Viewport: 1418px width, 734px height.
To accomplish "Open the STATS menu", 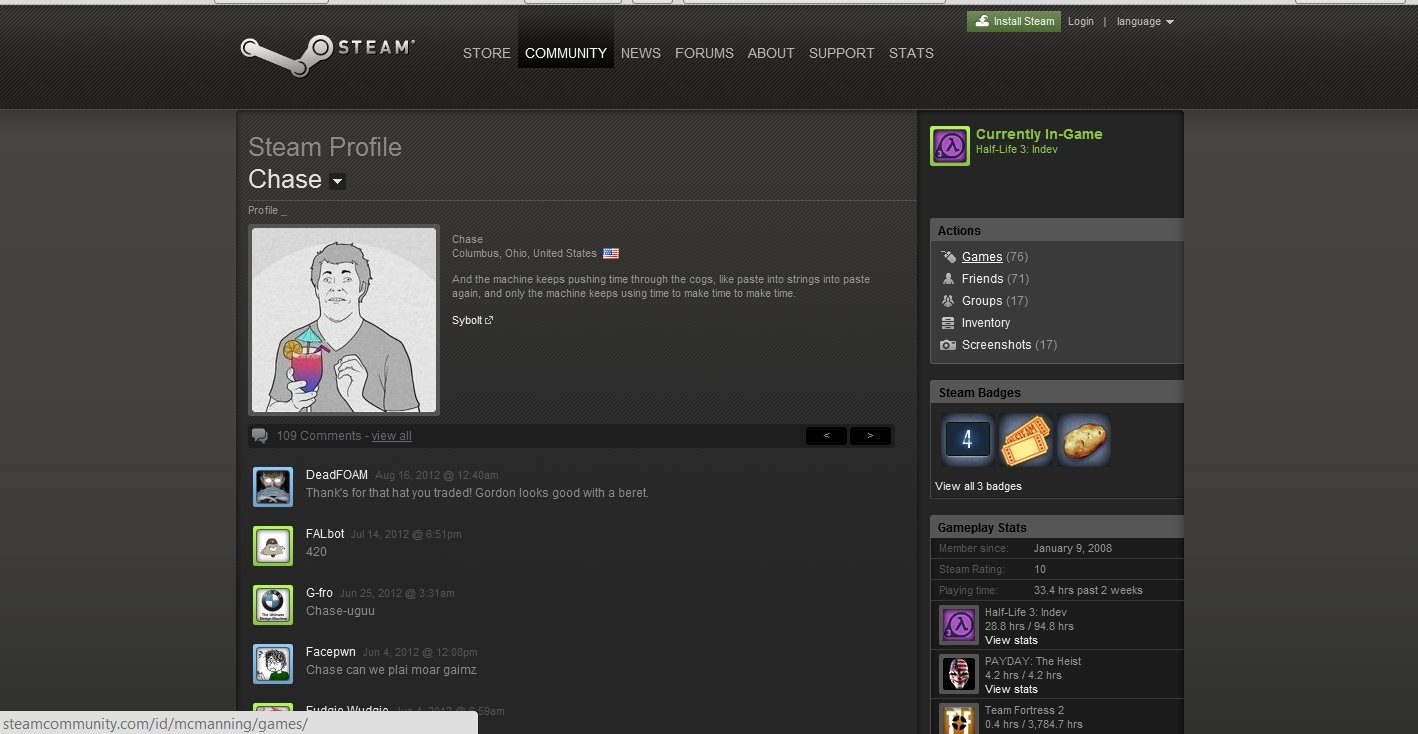I will [911, 53].
